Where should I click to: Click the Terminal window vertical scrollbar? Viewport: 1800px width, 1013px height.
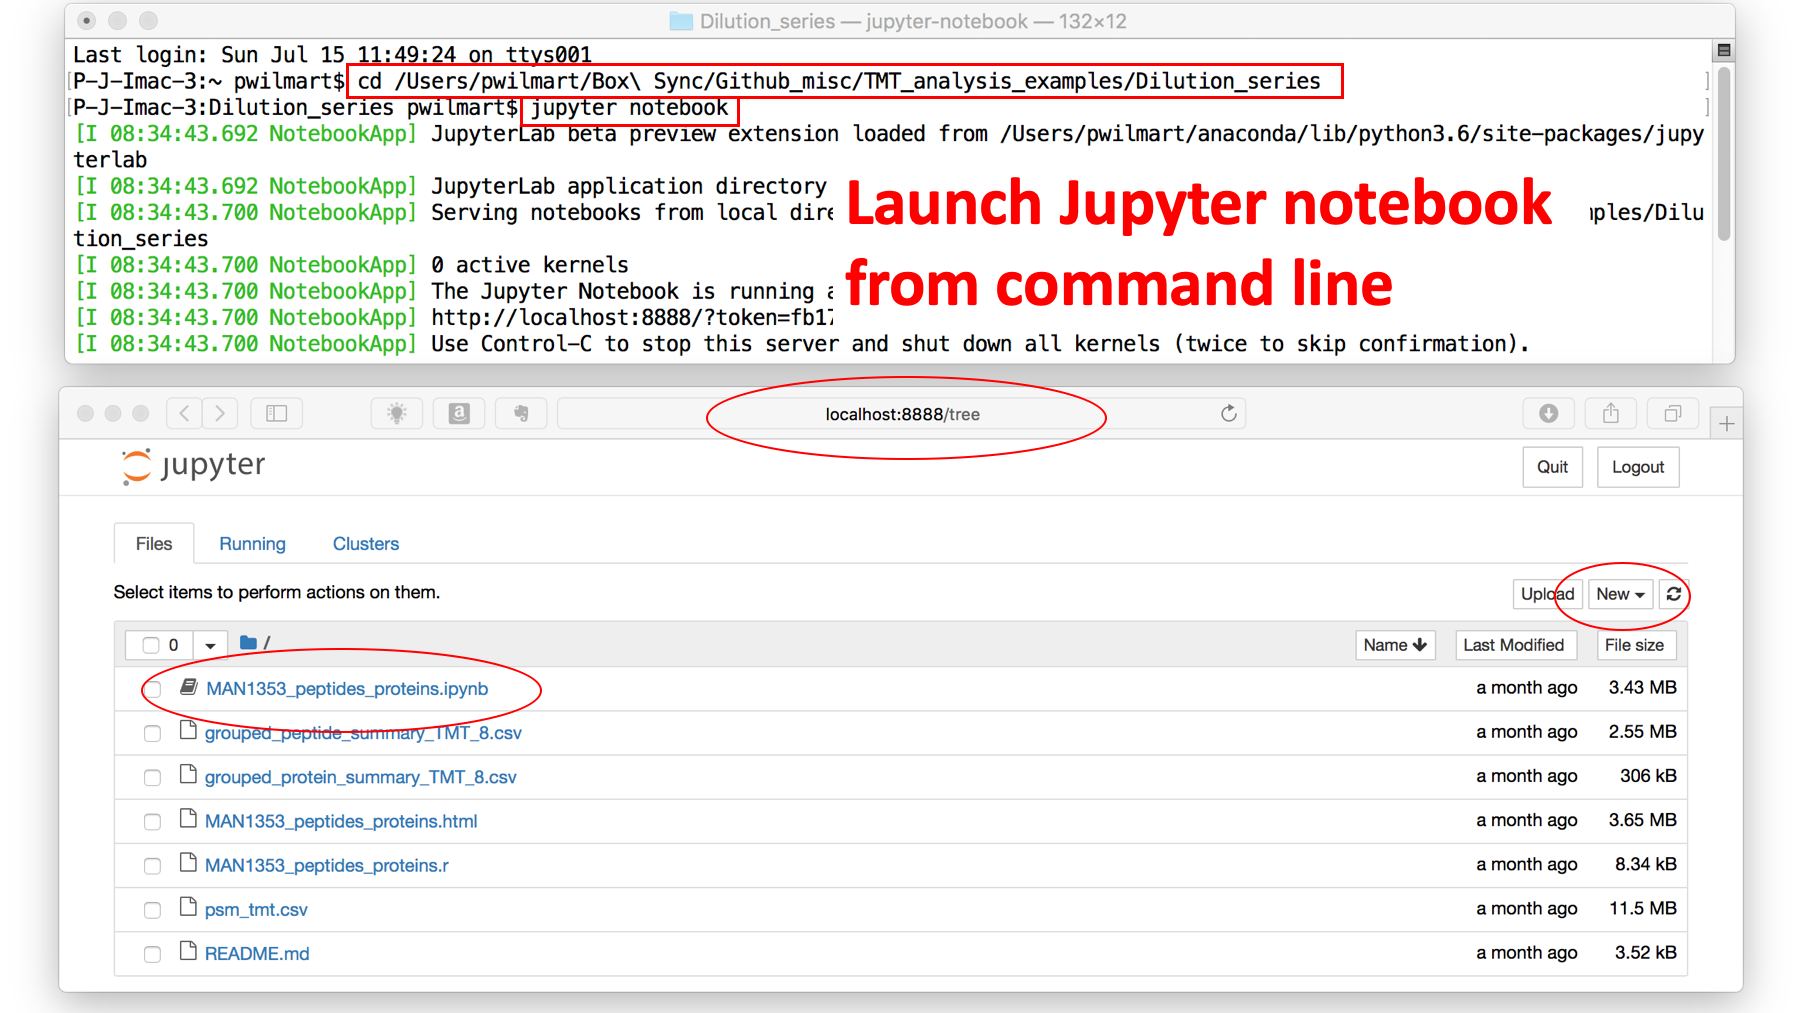1724,153
